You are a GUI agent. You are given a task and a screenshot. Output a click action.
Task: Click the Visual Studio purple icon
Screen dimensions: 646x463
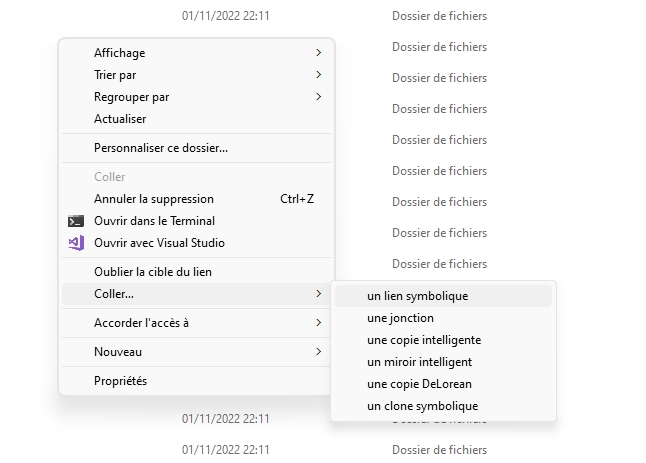point(76,243)
